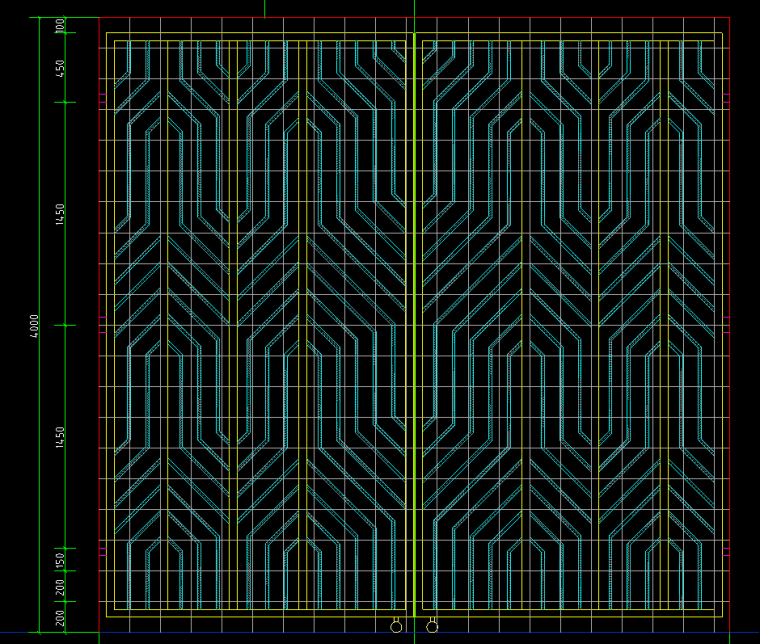This screenshot has height=644, width=760.
Task: Click the 450 dimension label
Action: [61, 68]
